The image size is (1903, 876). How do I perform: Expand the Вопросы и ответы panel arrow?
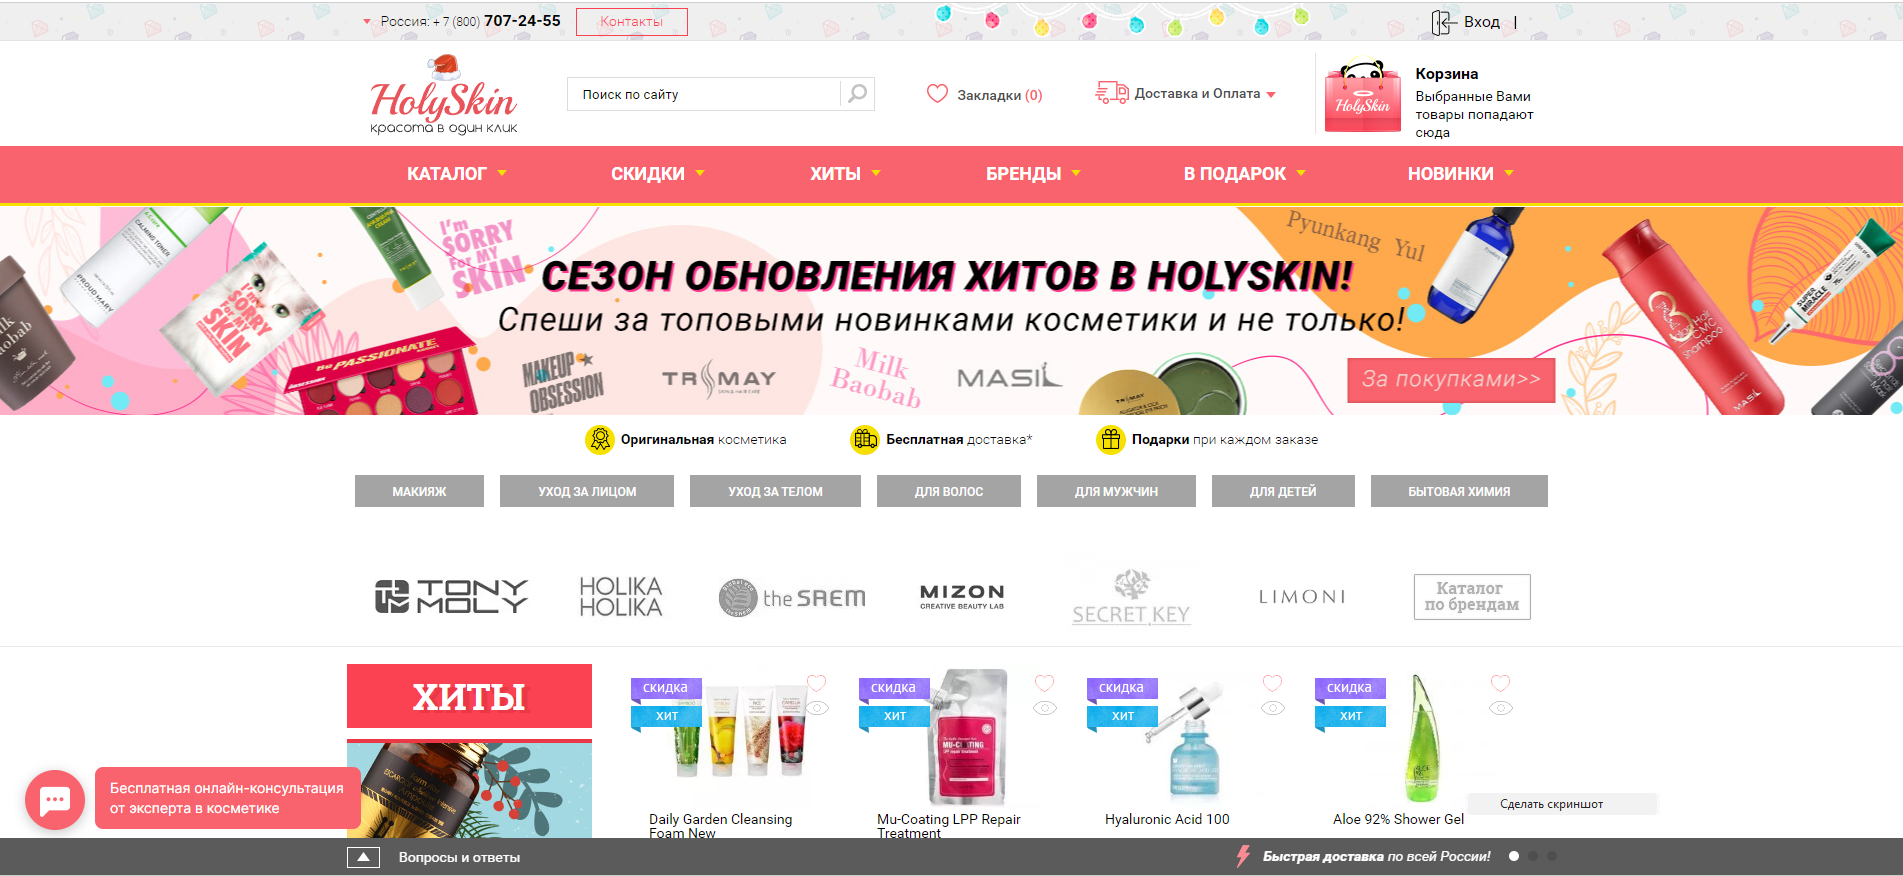363,857
